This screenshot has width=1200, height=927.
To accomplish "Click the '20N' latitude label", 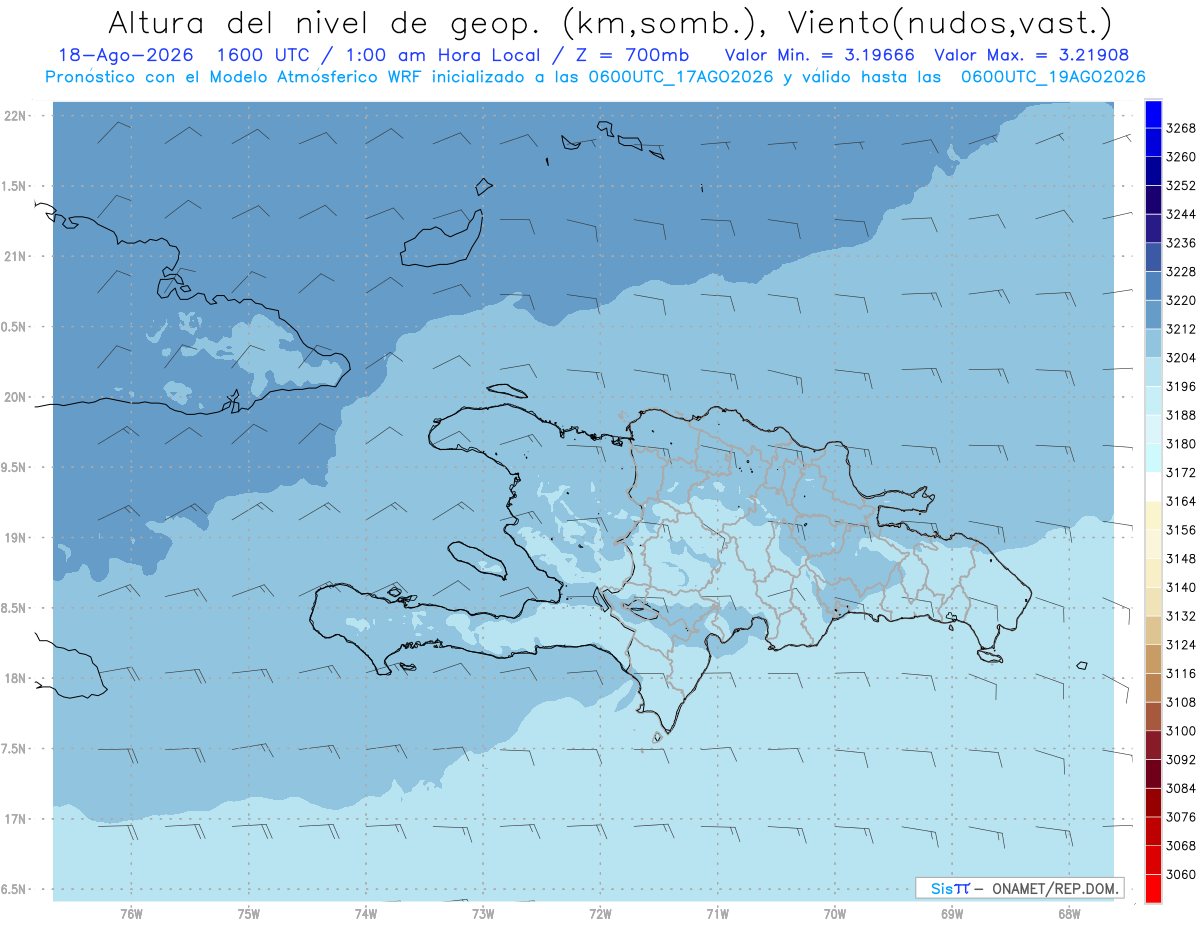I will pos(14,397).
